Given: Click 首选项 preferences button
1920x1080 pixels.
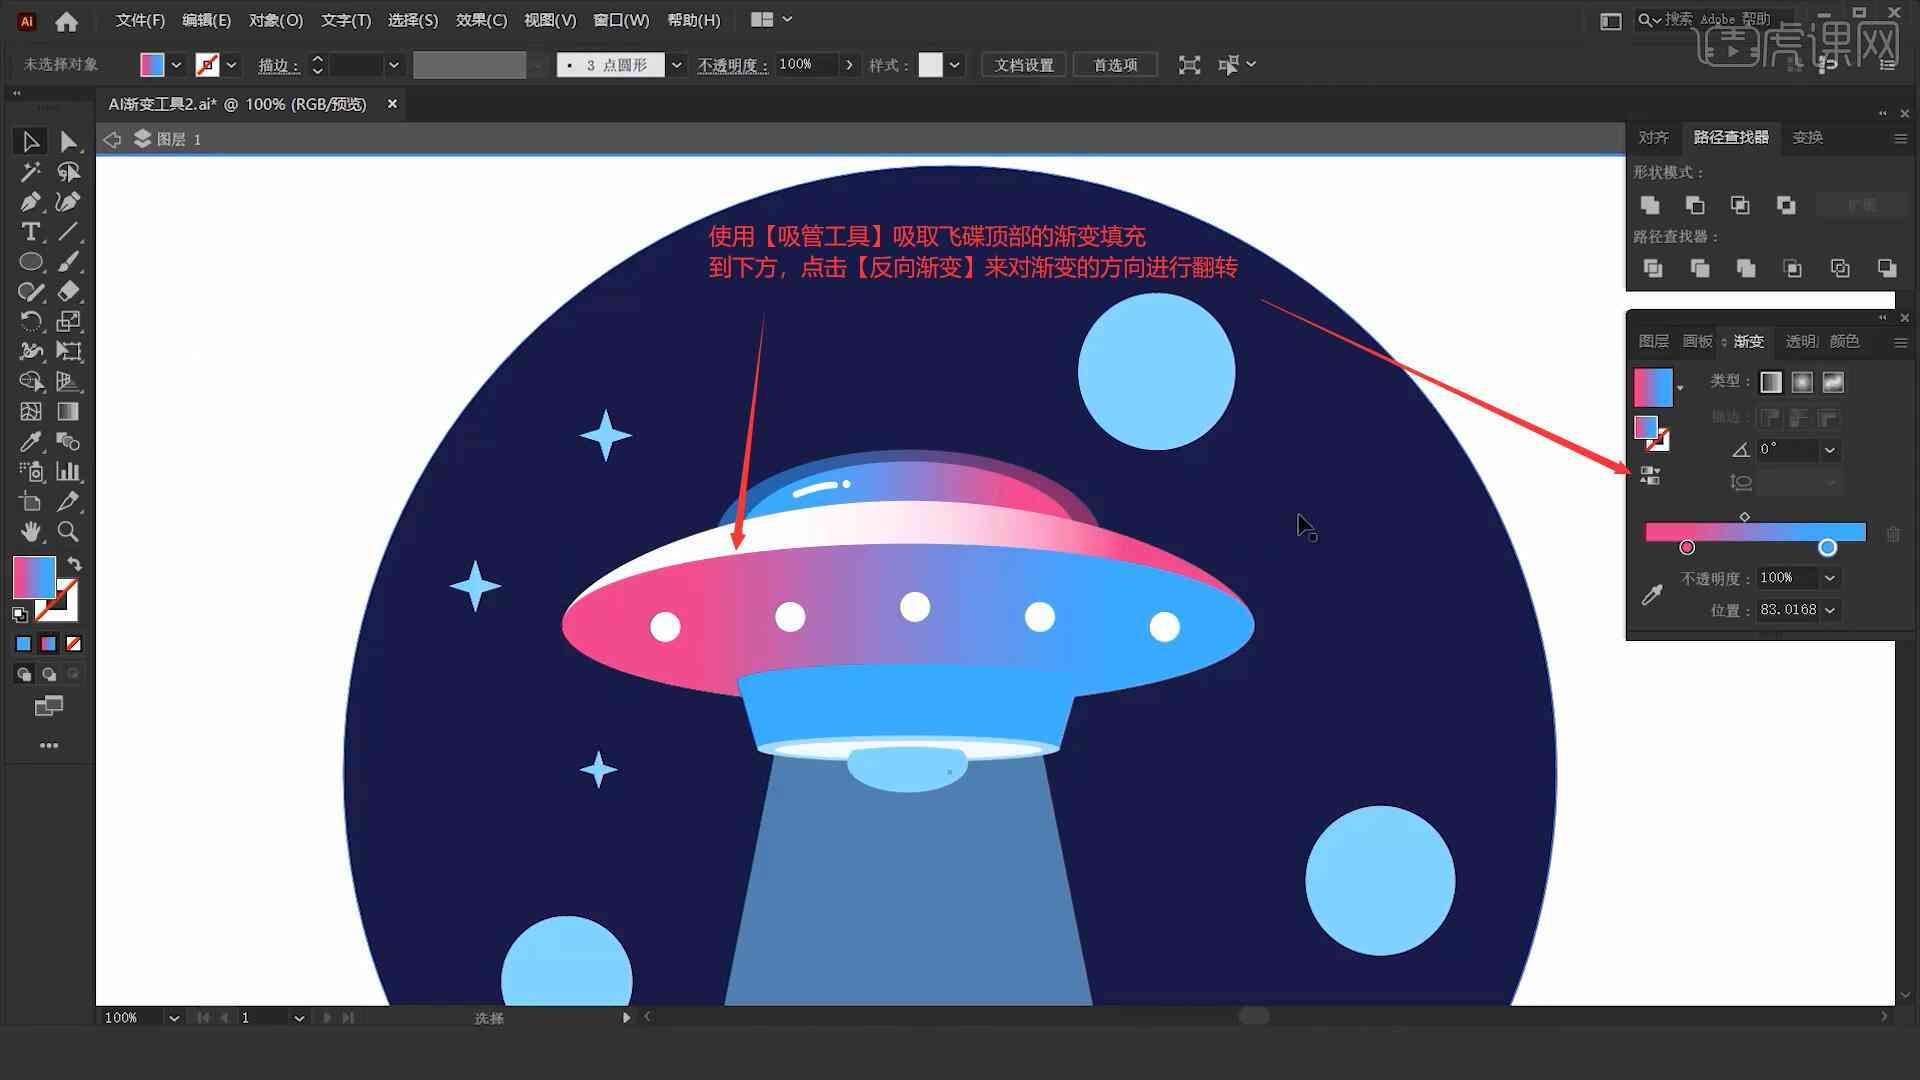Looking at the screenshot, I should point(1114,63).
